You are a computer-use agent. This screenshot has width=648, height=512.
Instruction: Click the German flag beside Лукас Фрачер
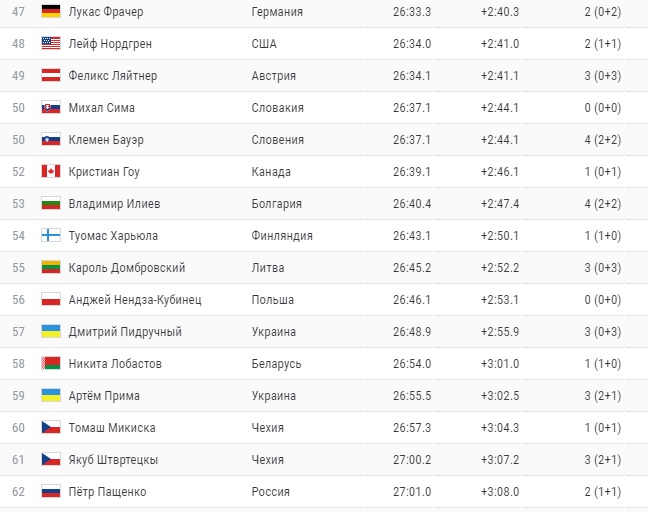tap(51, 12)
